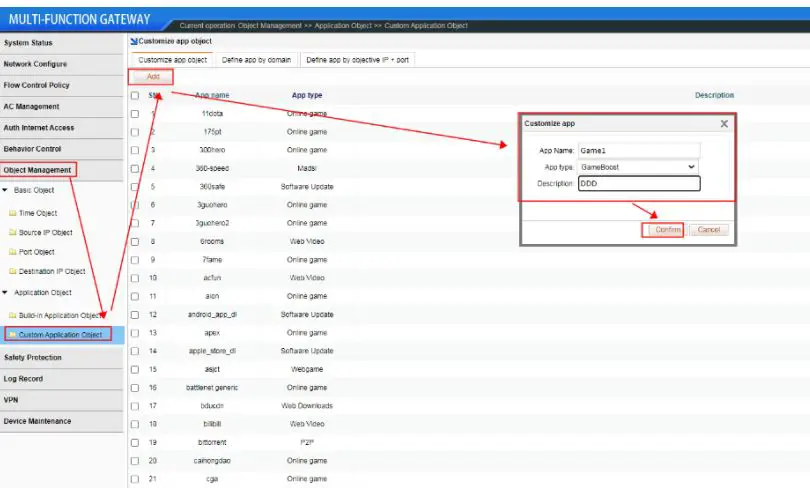Screen dimensions: 810x488
Task: Click the apex app name
Action: pos(212,333)
